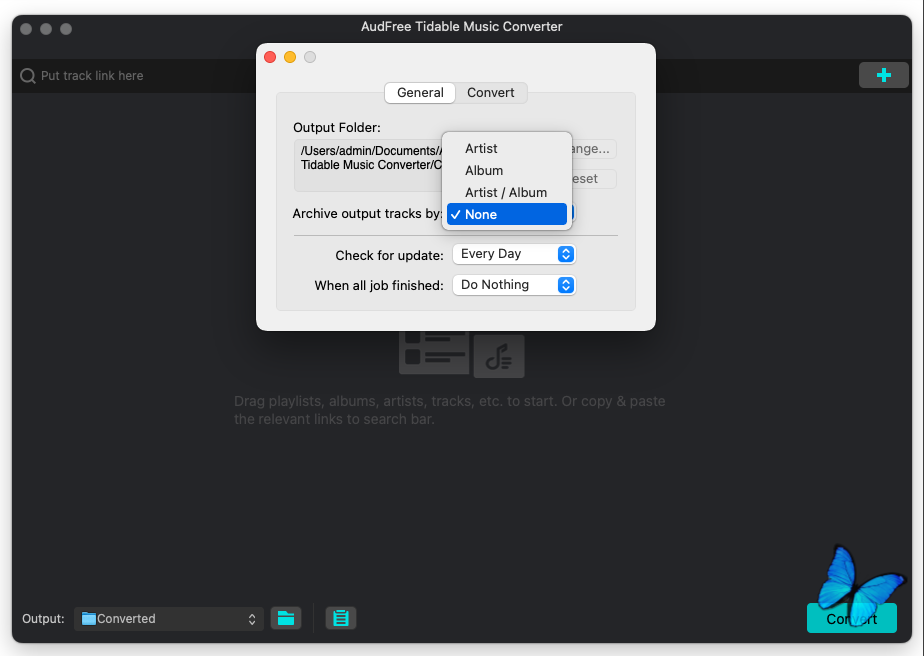
Task: Close the preferences dialog with red button
Action: (x=270, y=57)
